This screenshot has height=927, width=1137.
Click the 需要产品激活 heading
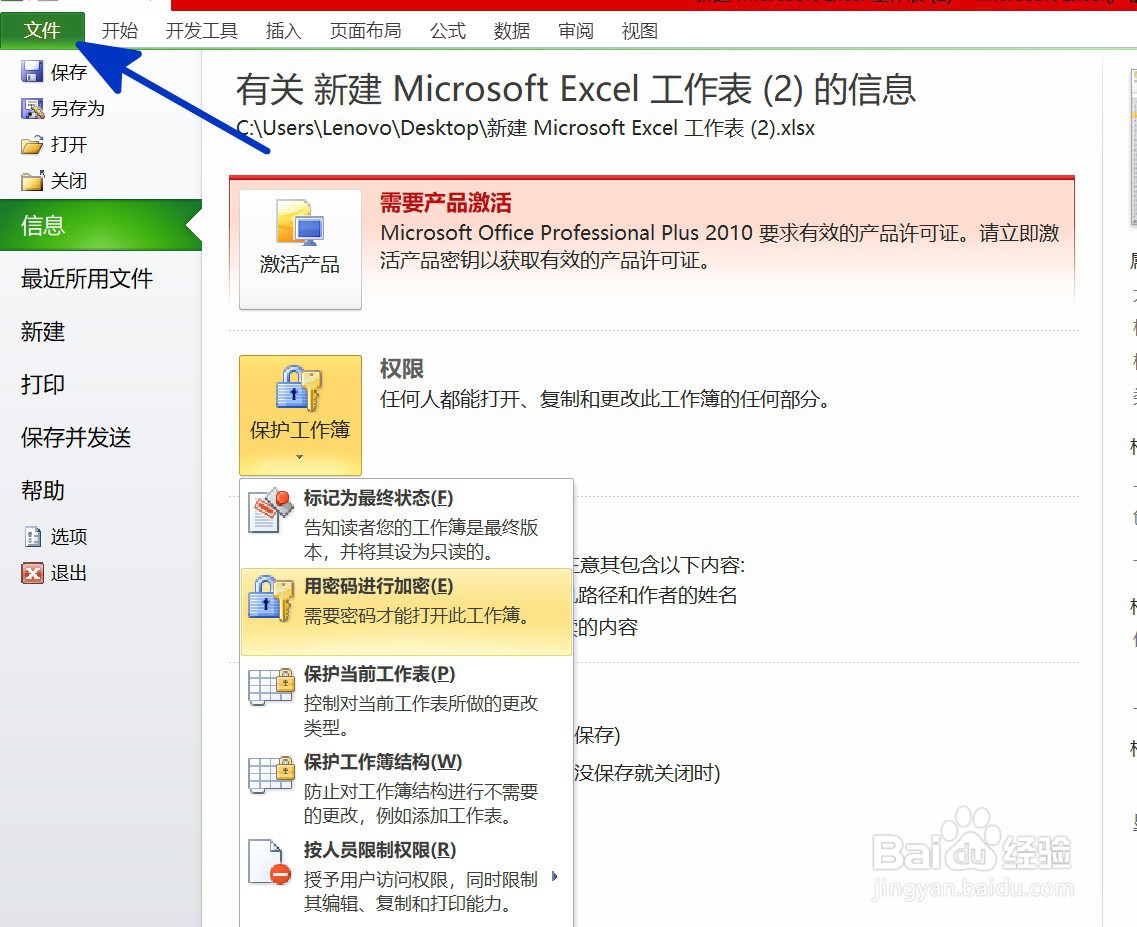click(446, 203)
